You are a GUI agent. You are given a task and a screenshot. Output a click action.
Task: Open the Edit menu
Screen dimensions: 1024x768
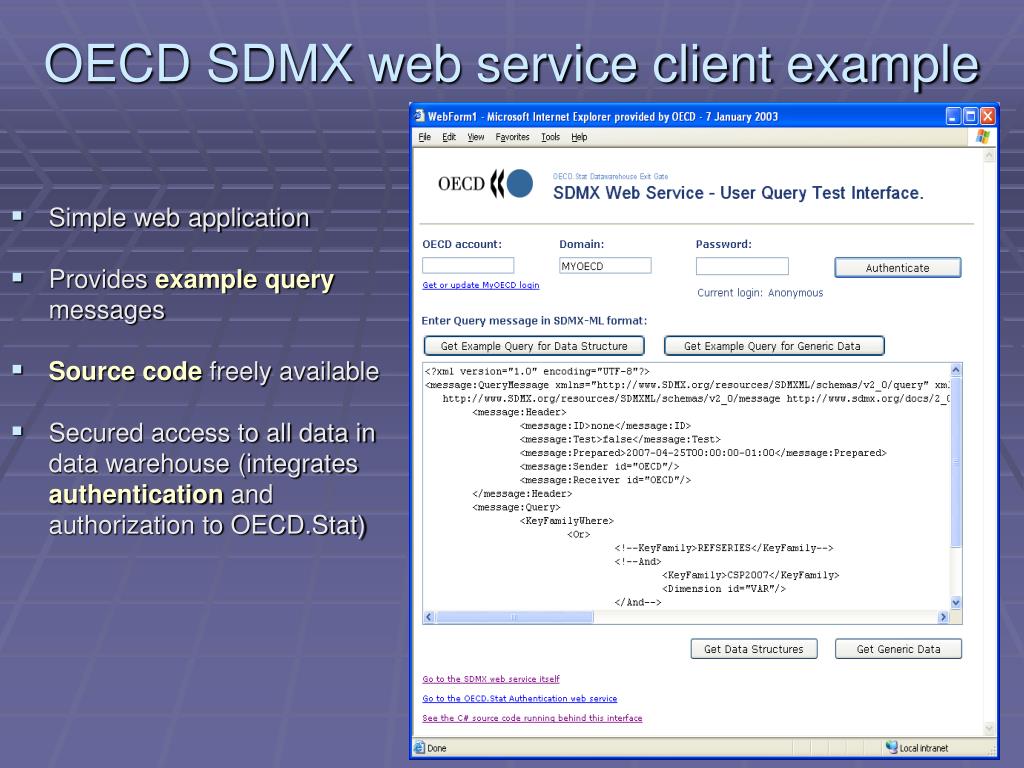[x=449, y=137]
